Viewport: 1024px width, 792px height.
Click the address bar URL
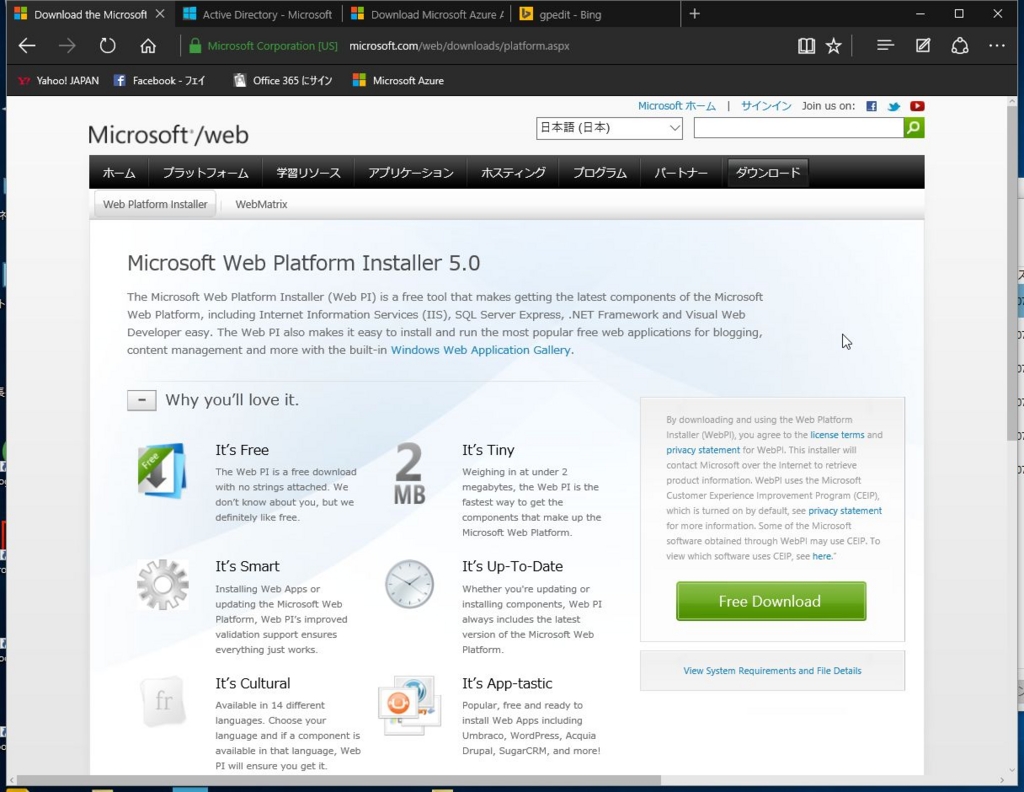click(x=459, y=46)
